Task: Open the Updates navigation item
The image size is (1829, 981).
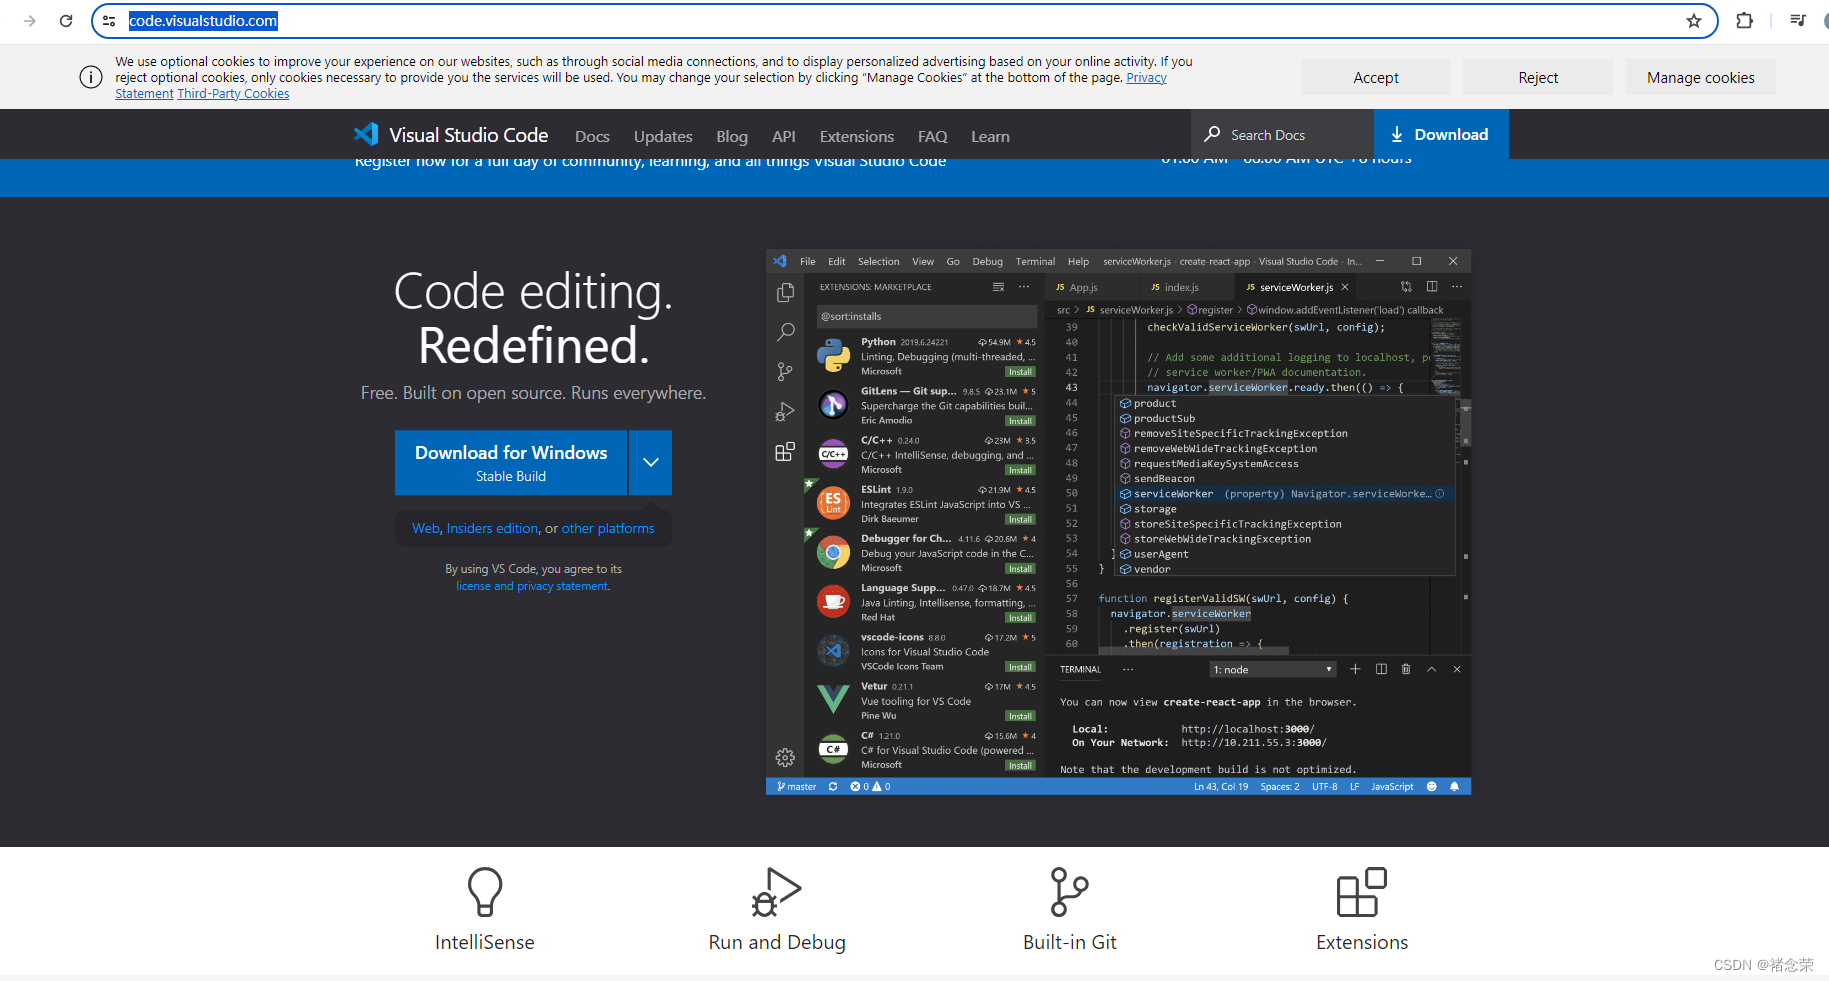Action: click(x=663, y=136)
